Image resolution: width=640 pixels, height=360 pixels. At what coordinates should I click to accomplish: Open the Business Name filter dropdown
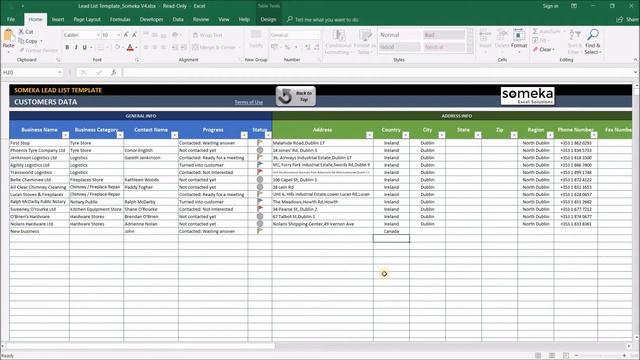point(65,135)
